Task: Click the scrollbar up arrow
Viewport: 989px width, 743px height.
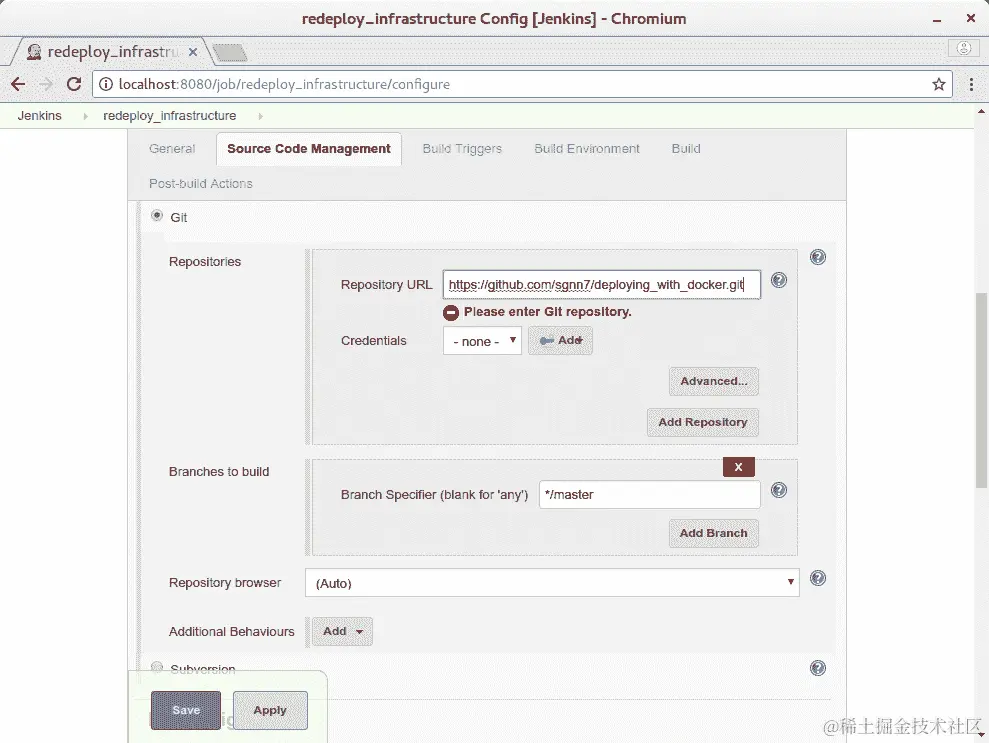Action: click(981, 112)
